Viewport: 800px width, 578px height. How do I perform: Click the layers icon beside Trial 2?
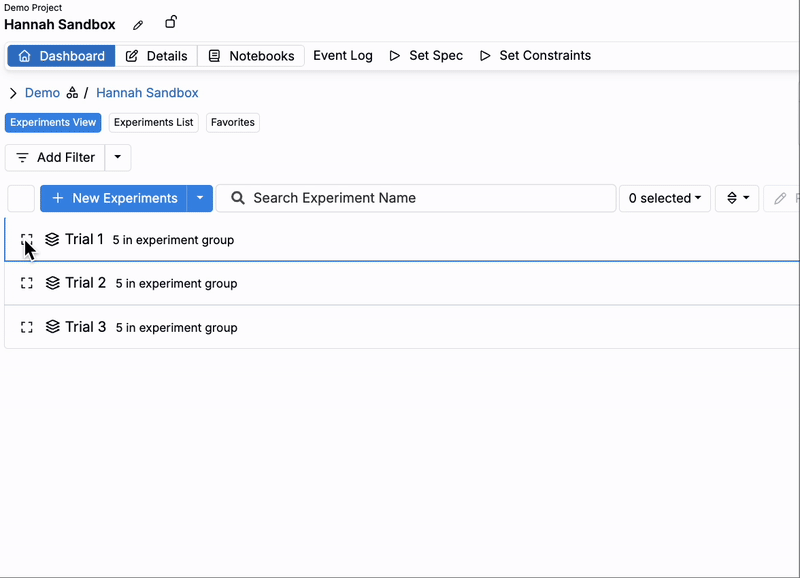(53, 283)
